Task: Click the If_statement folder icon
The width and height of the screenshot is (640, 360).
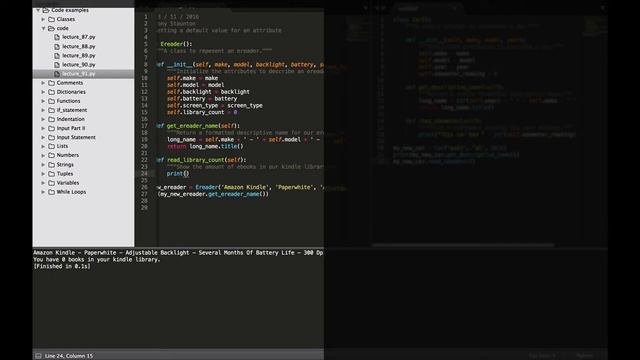Action: [51, 110]
